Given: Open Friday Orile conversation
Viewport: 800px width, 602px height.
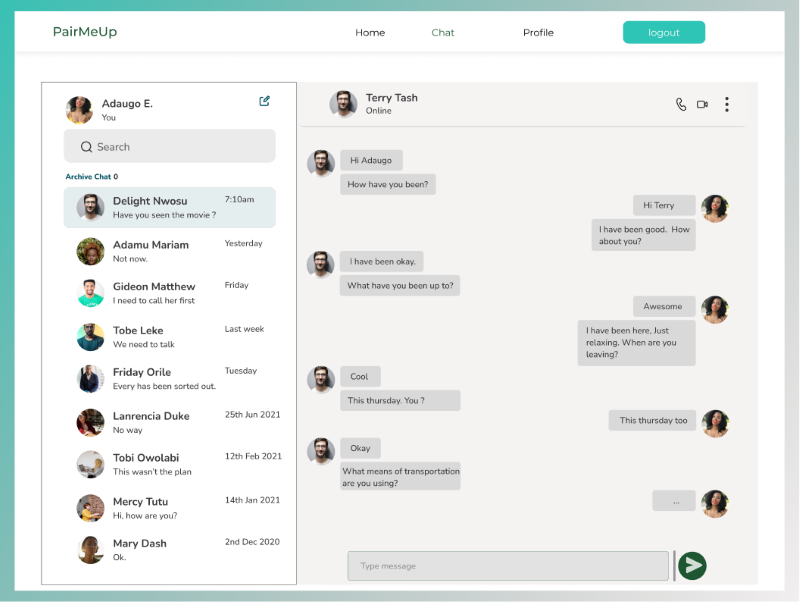Looking at the screenshot, I should tap(169, 379).
